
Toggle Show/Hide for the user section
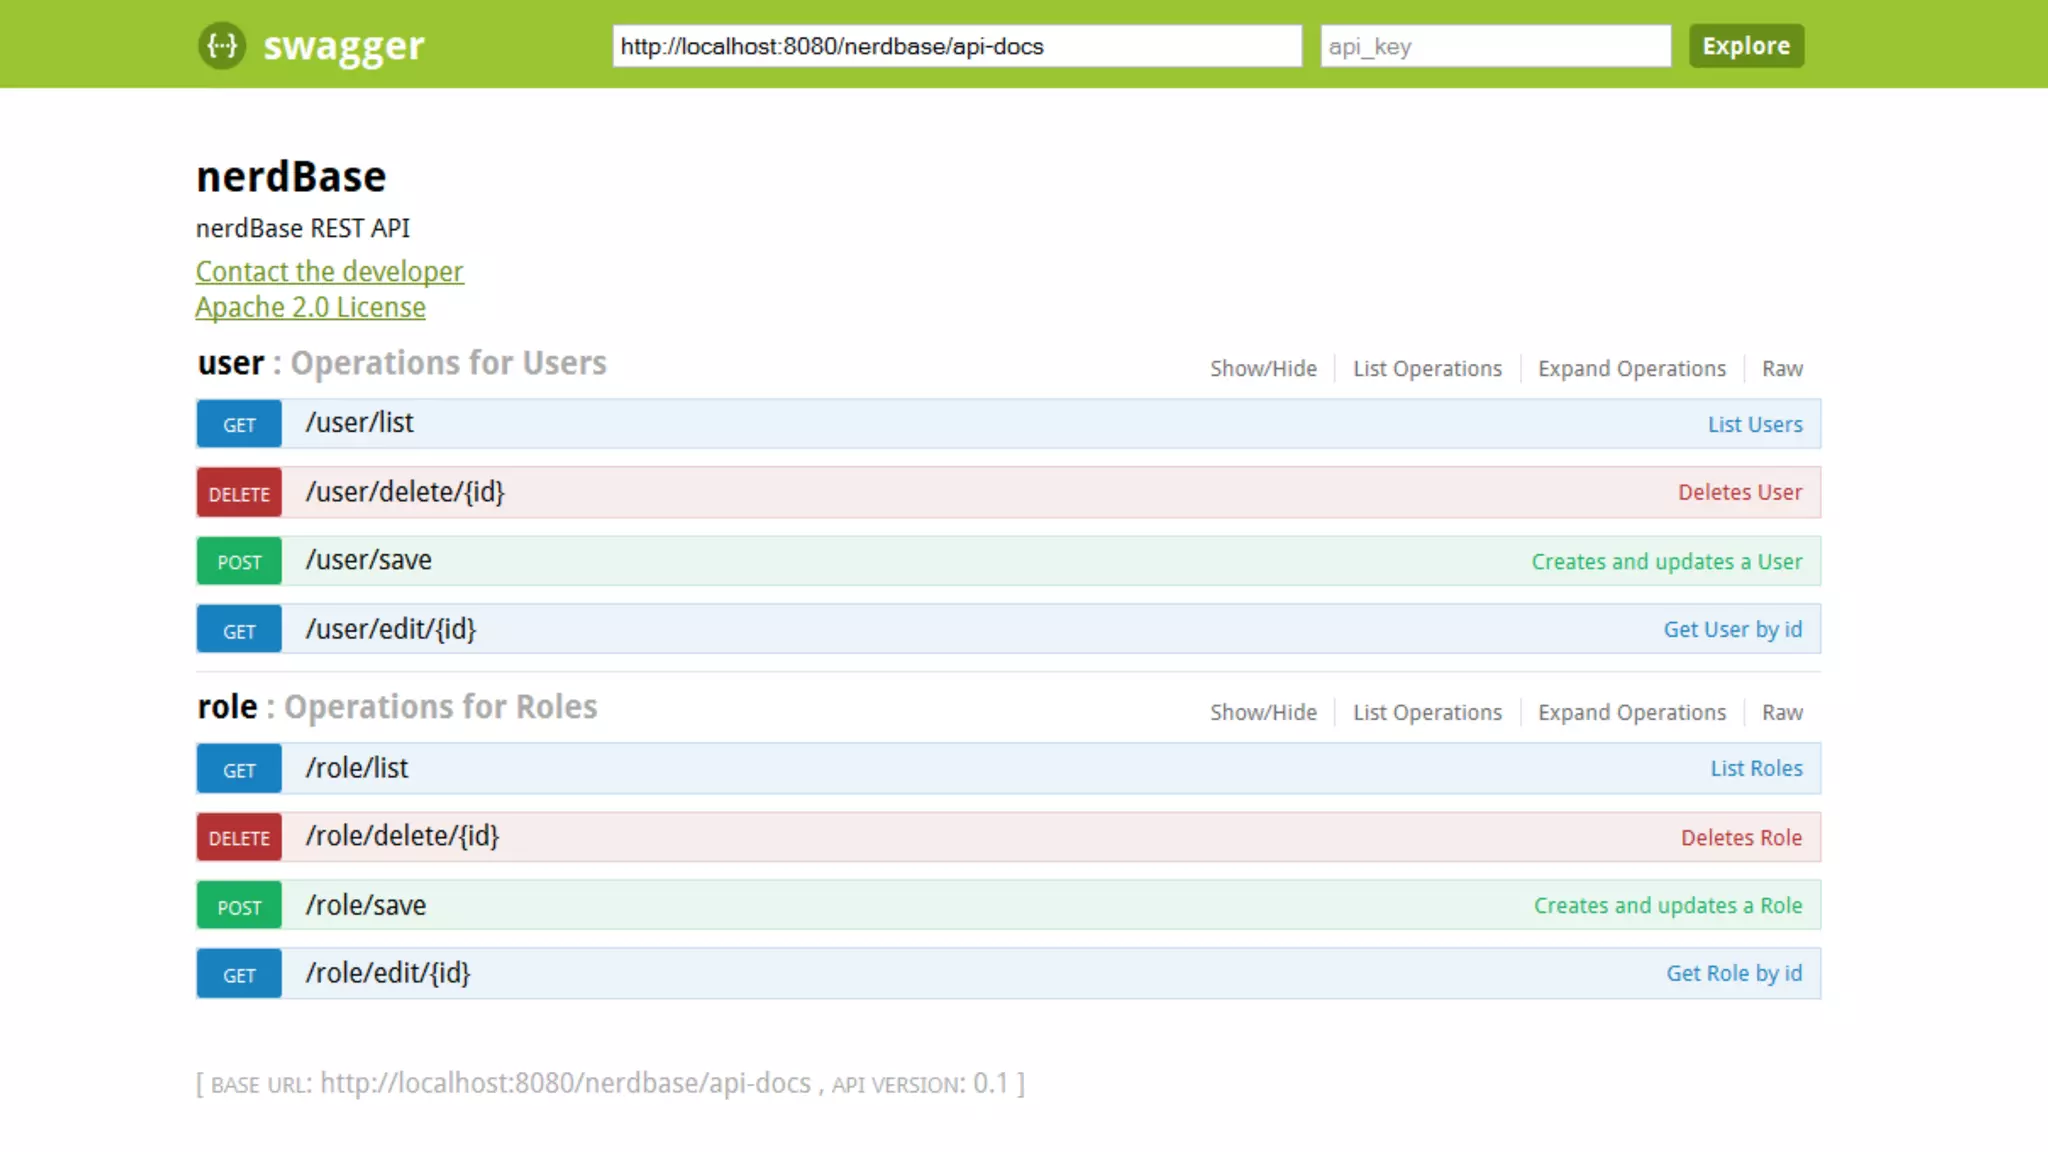pyautogui.click(x=1263, y=369)
